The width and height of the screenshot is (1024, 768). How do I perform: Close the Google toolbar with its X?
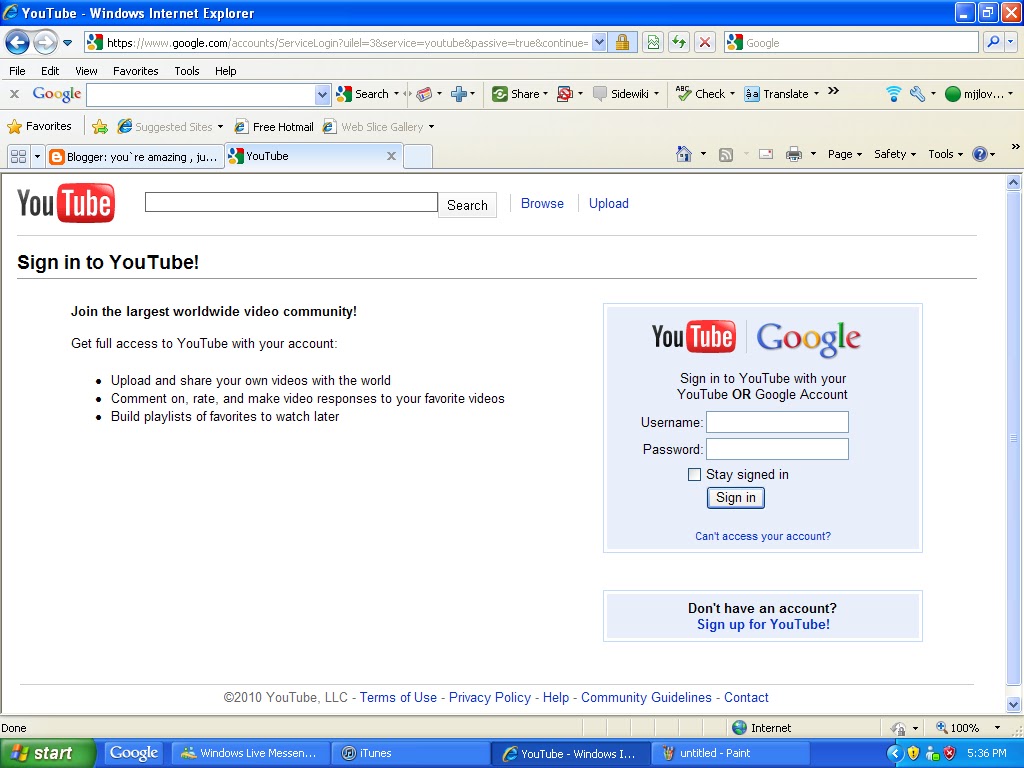[x=14, y=94]
